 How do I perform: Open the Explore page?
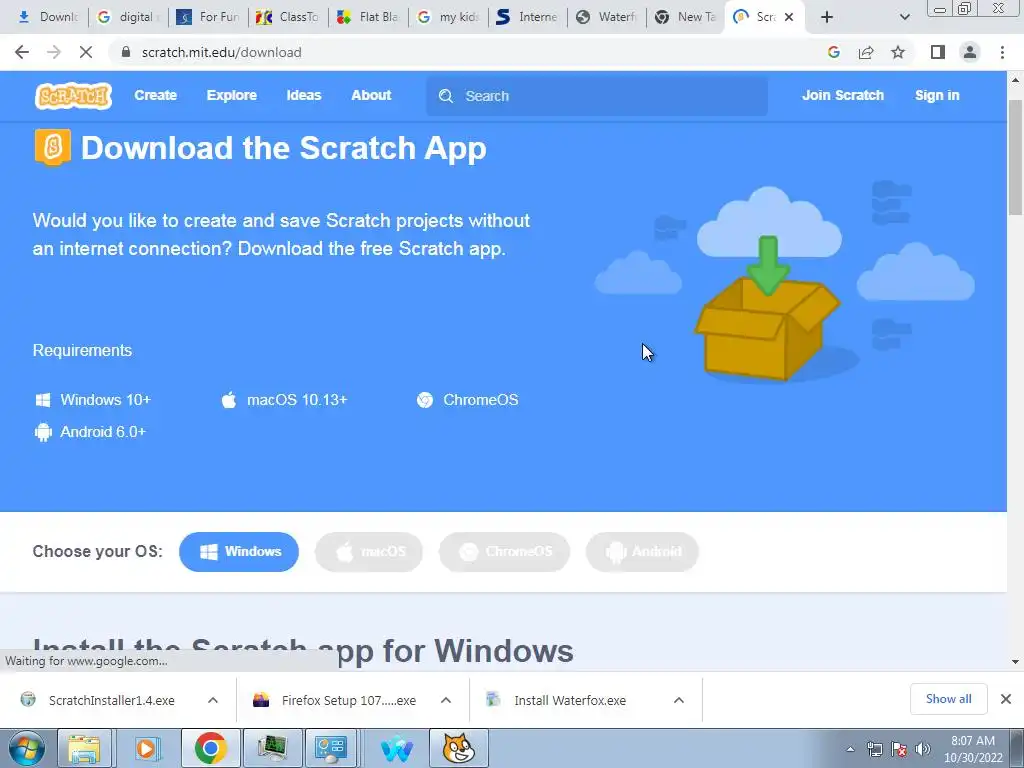[232, 95]
